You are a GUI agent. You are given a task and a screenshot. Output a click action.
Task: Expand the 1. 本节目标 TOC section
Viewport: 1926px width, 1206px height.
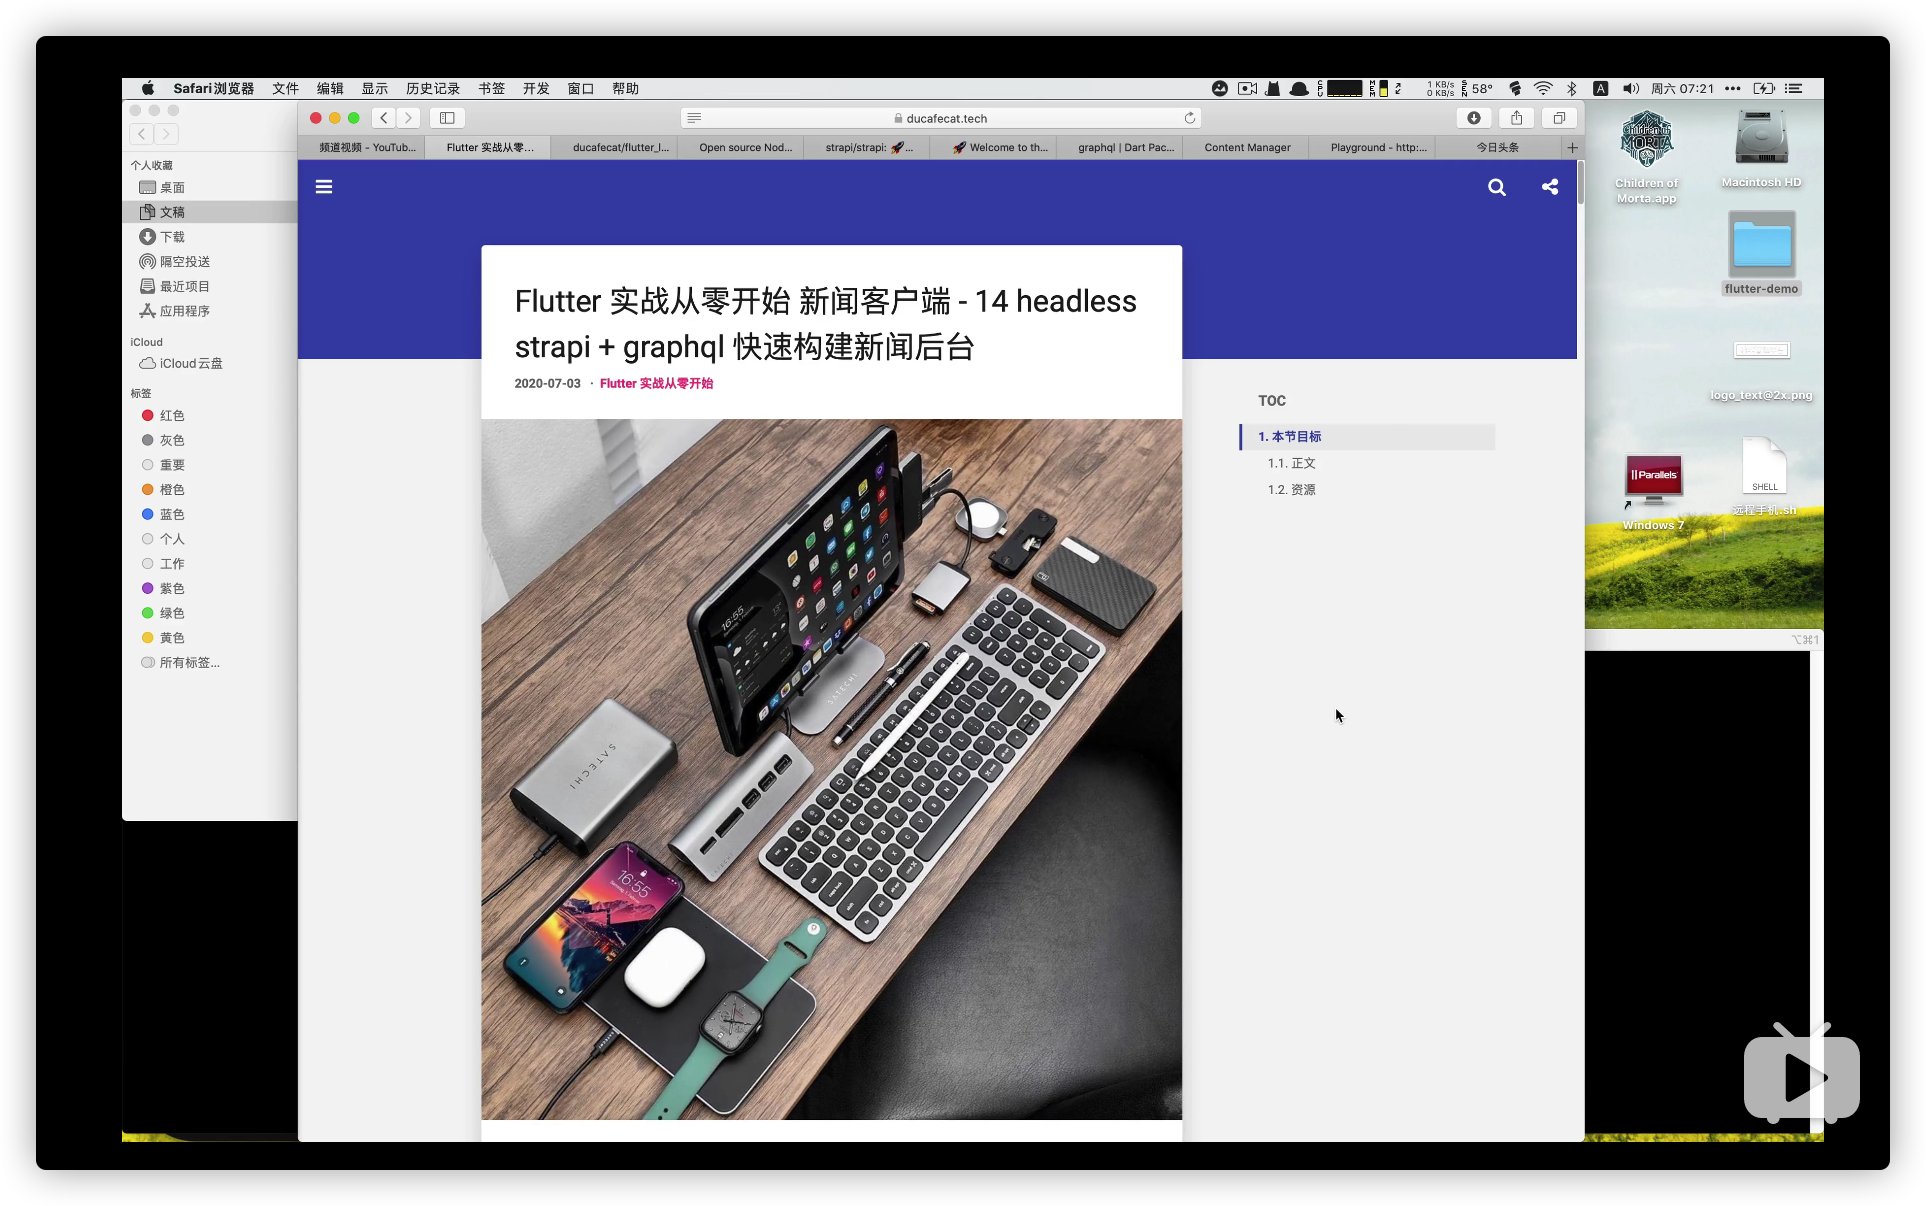[1290, 437]
